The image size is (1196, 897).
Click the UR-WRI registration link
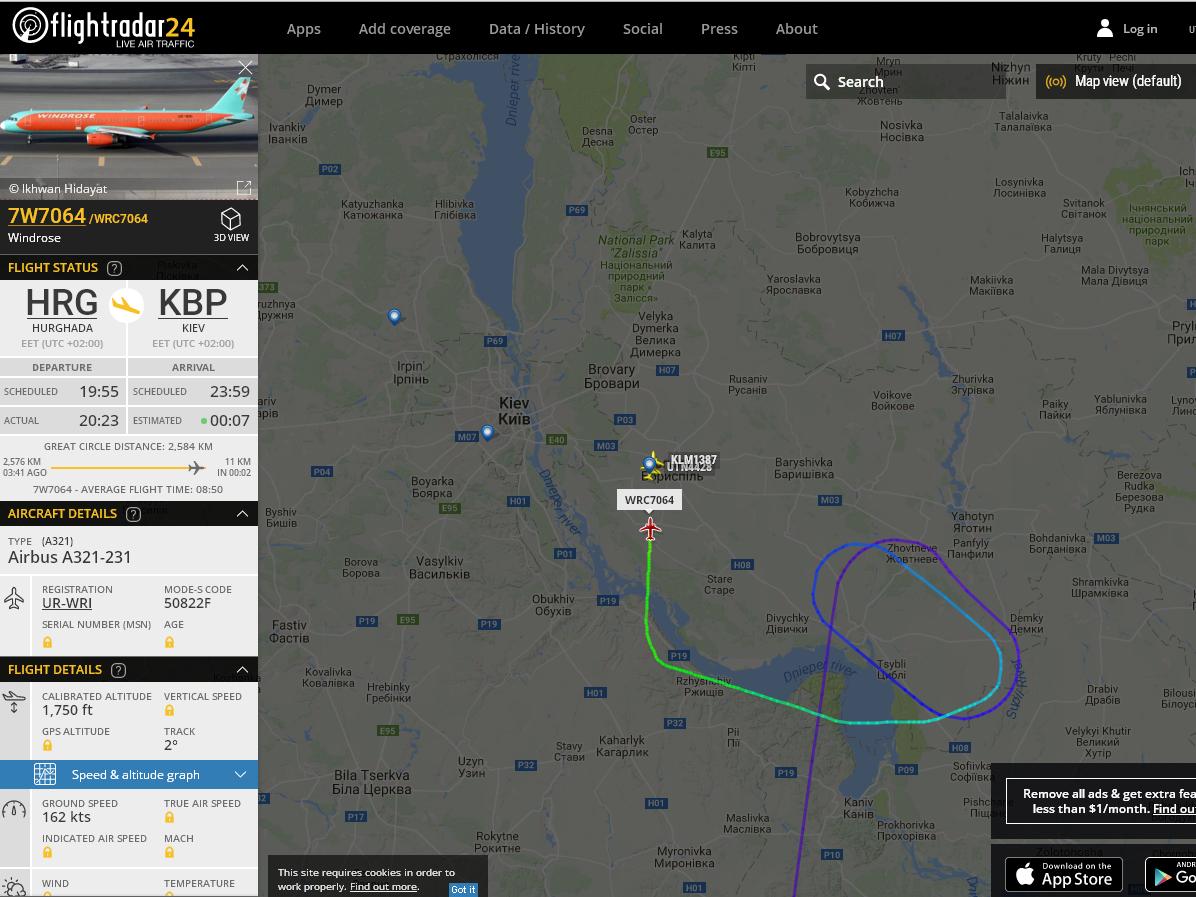tap(67, 603)
